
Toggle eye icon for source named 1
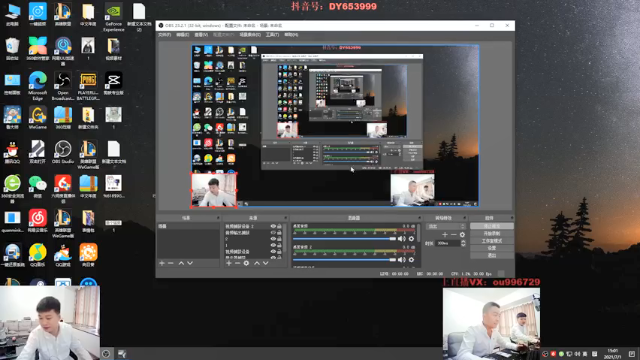[x=273, y=245]
